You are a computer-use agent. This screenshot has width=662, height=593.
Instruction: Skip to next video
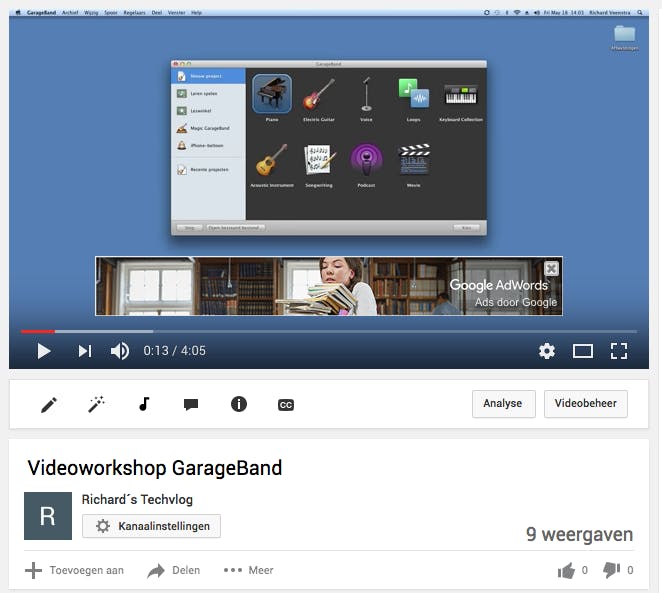point(85,351)
